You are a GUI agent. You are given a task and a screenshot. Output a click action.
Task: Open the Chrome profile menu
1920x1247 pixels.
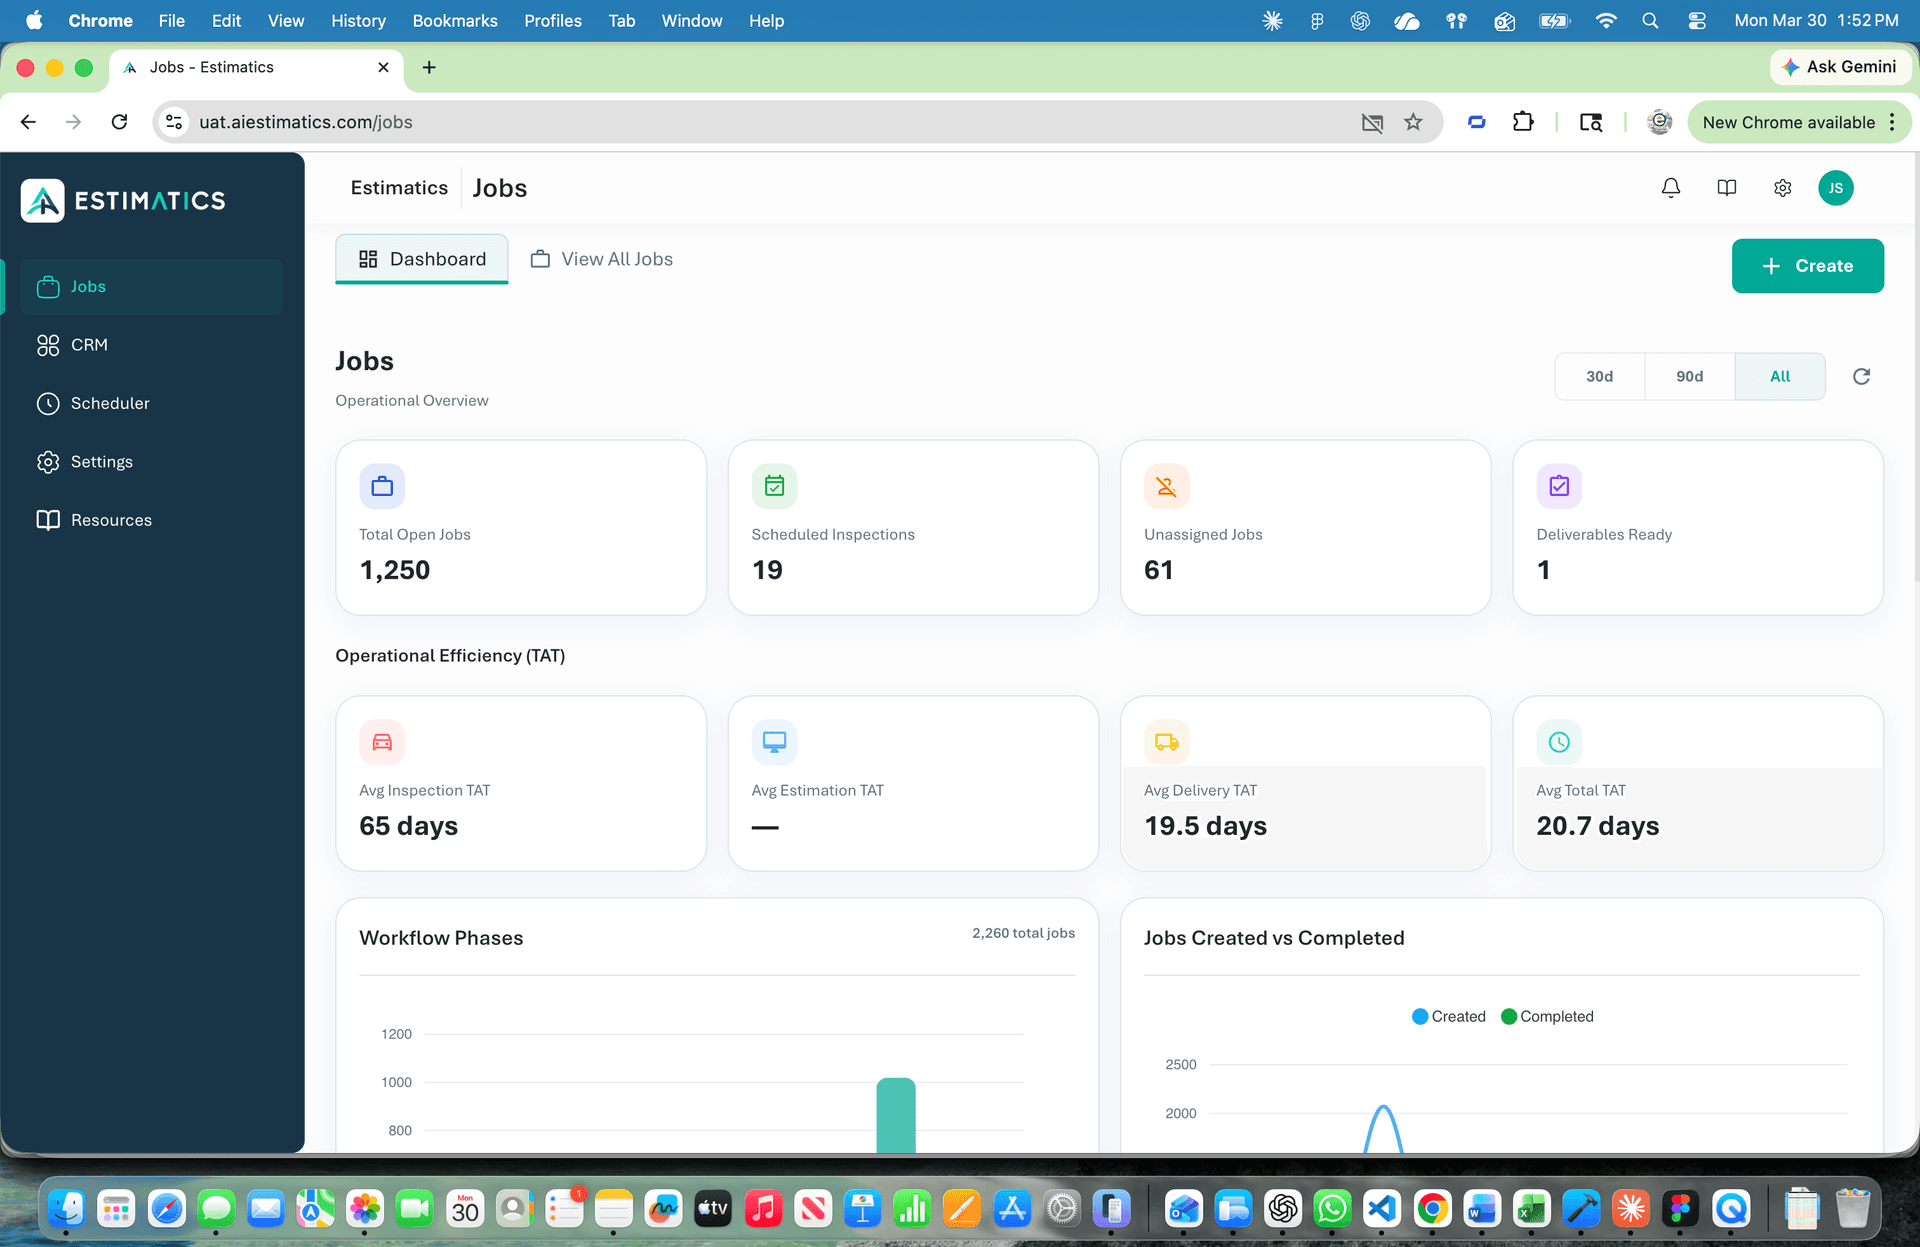tap(1659, 121)
